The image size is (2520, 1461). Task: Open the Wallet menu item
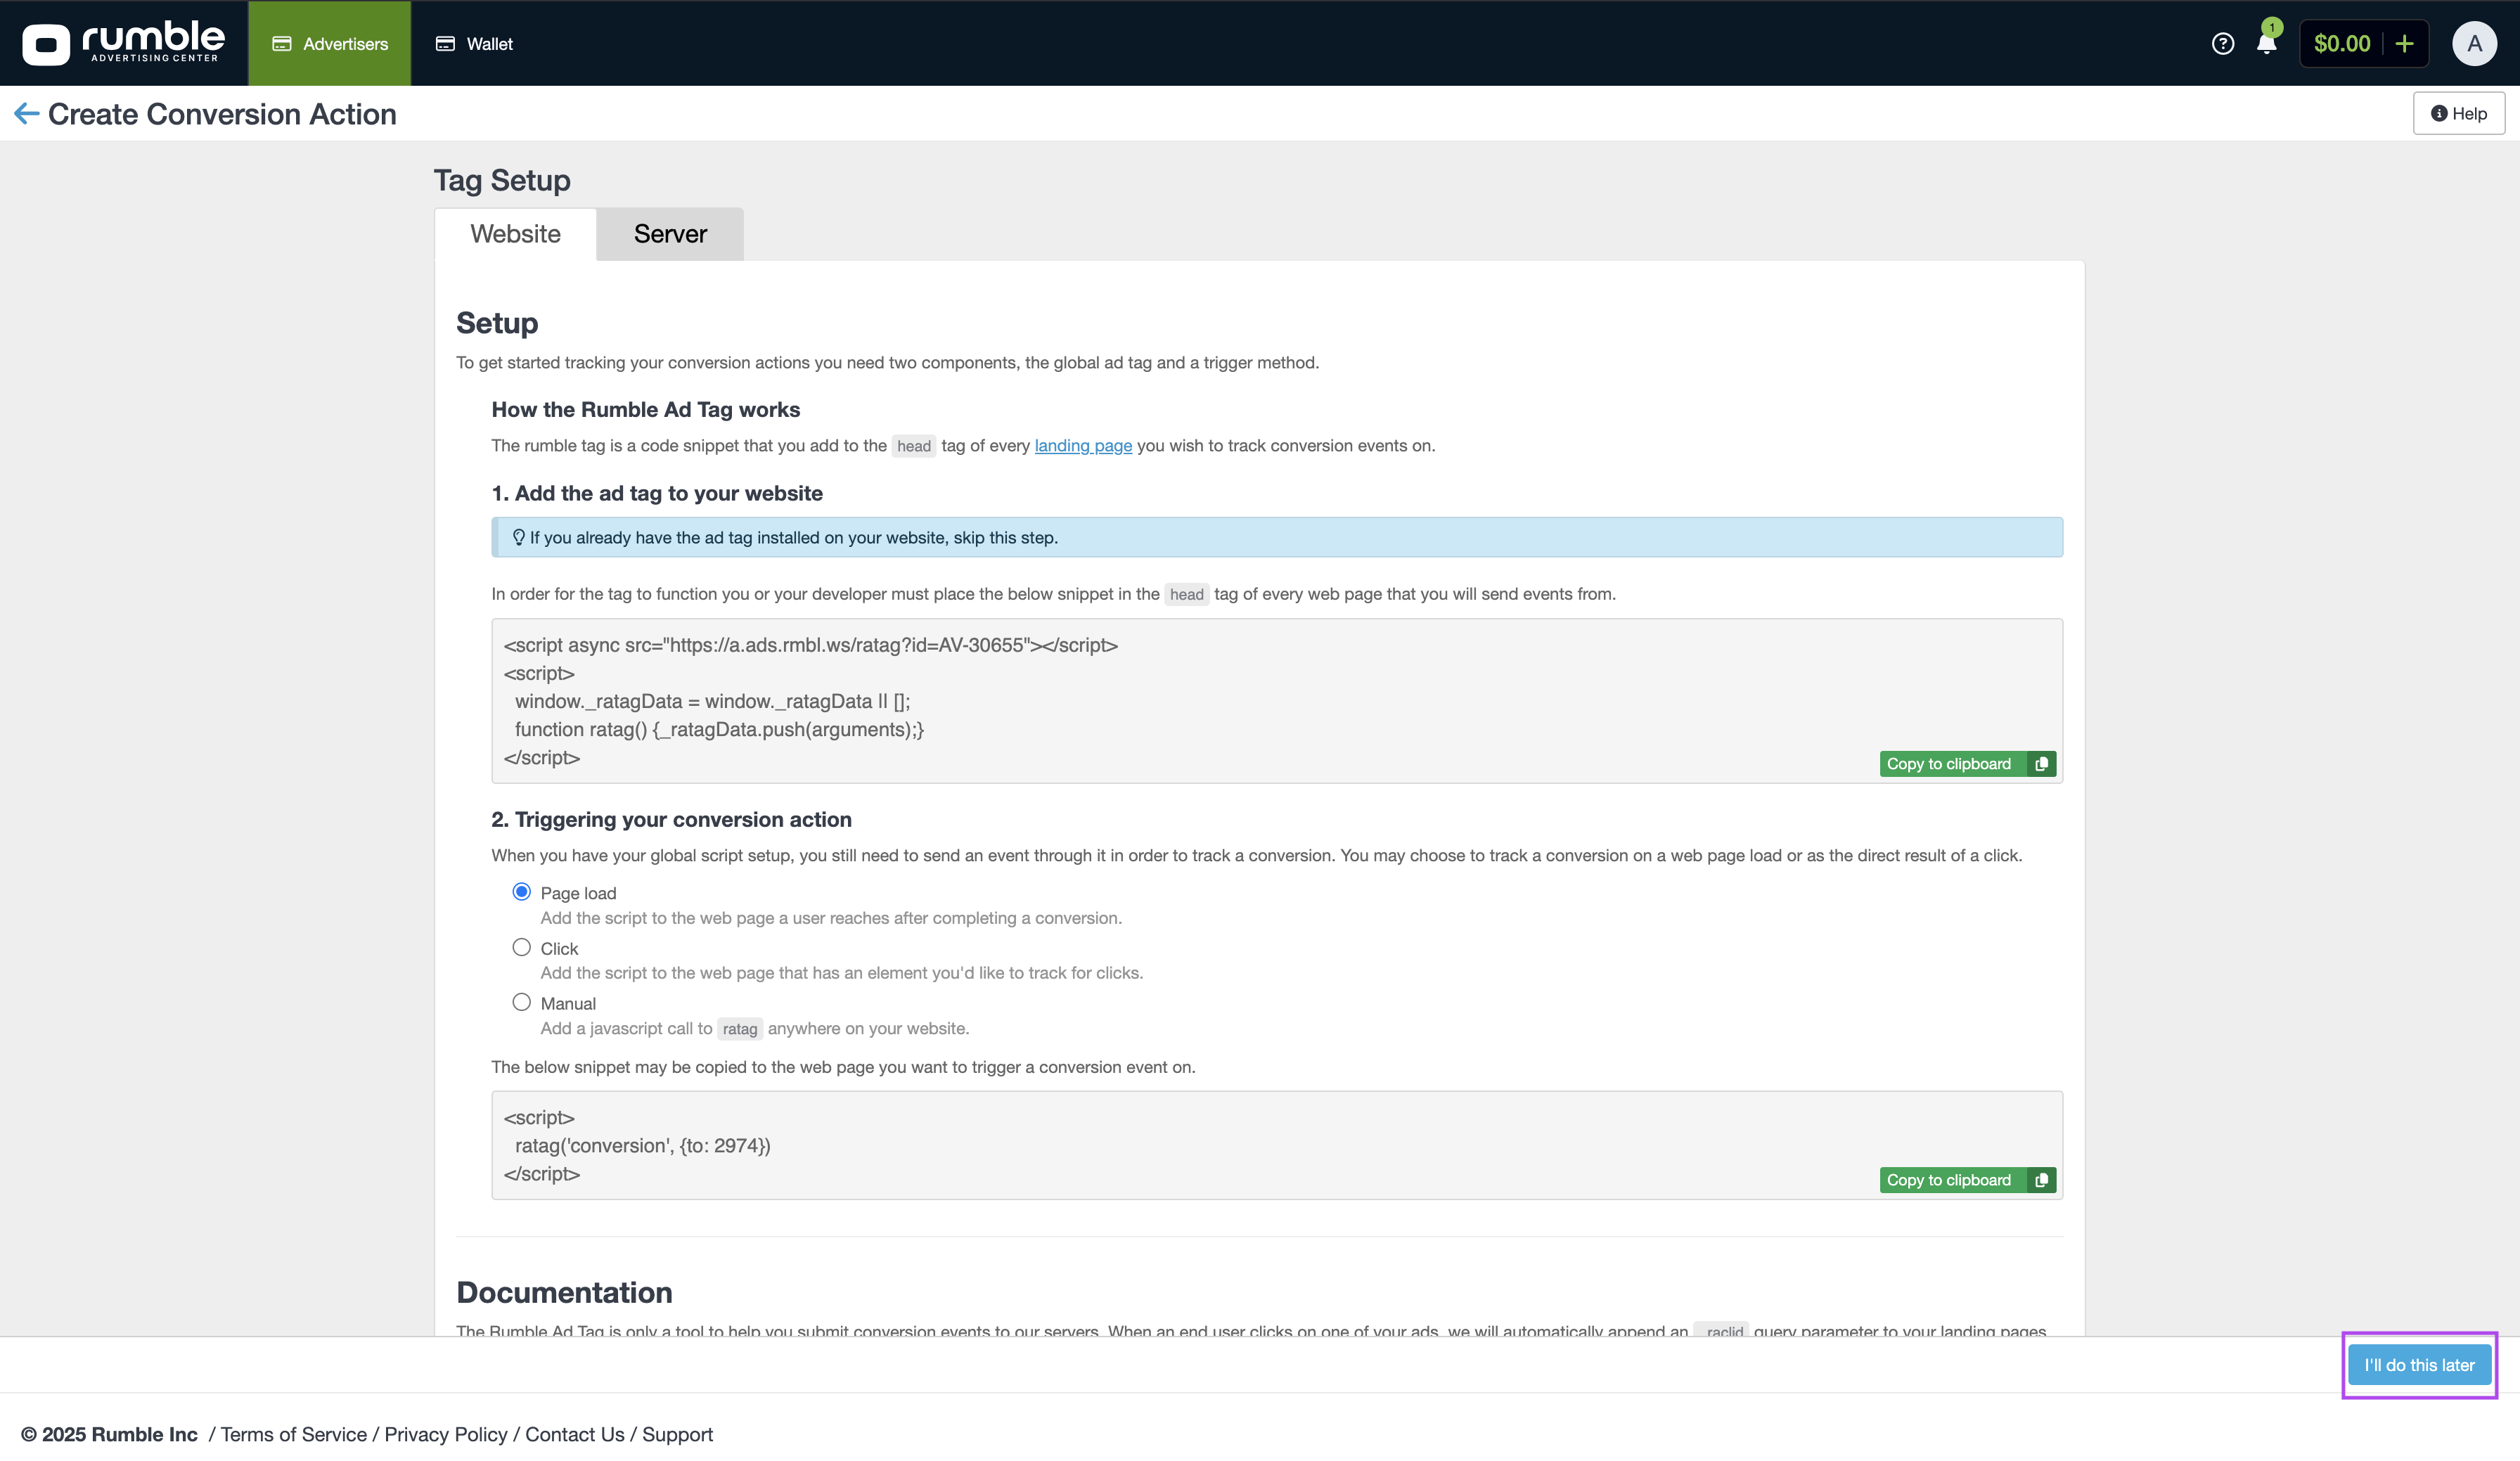(474, 44)
